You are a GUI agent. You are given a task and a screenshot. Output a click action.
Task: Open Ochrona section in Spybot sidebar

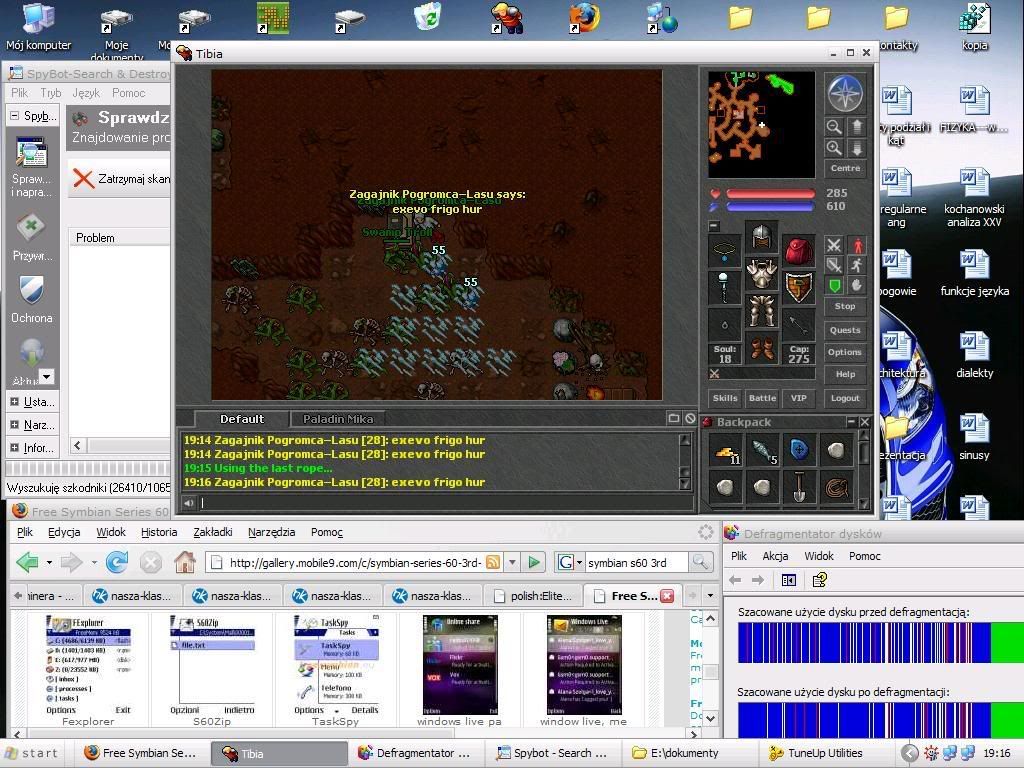point(31,298)
